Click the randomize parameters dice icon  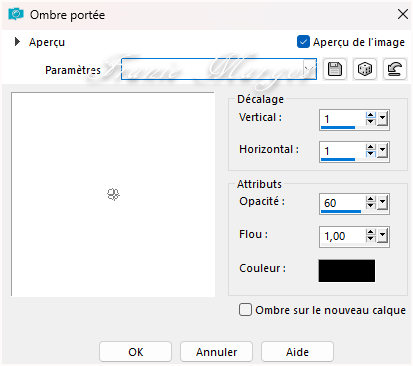(x=365, y=69)
